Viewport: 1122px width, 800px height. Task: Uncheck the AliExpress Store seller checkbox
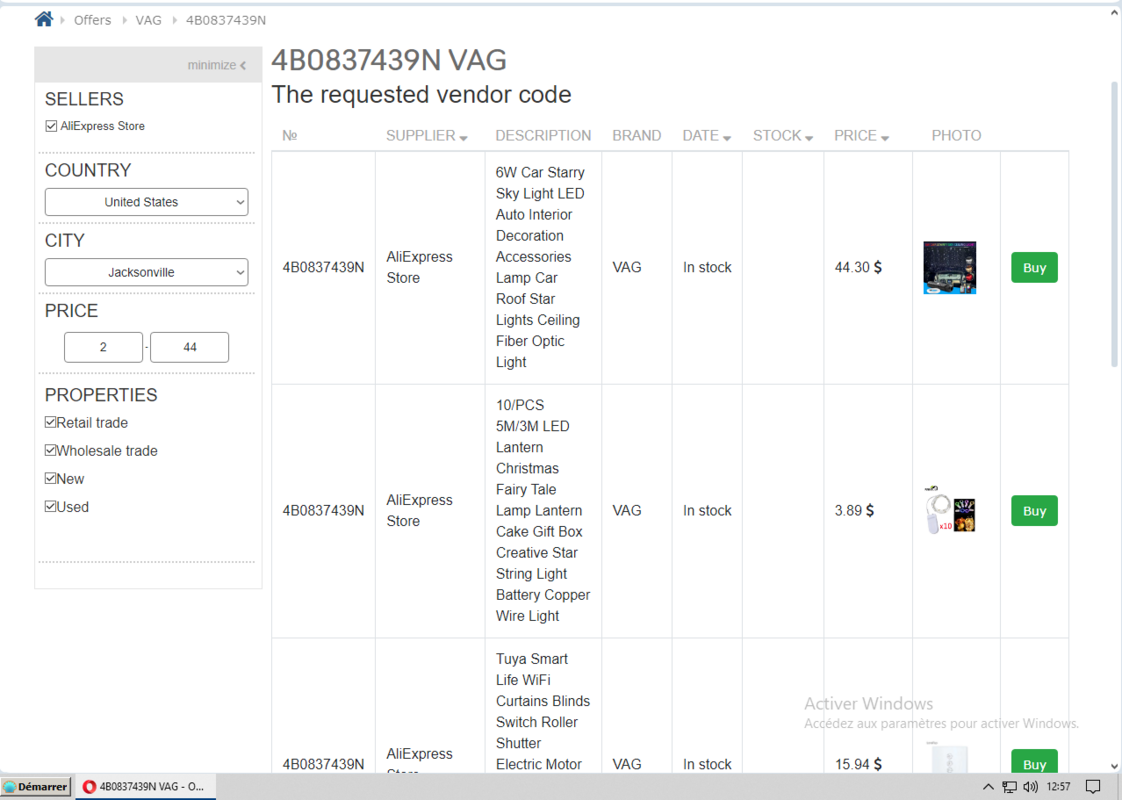(x=51, y=126)
